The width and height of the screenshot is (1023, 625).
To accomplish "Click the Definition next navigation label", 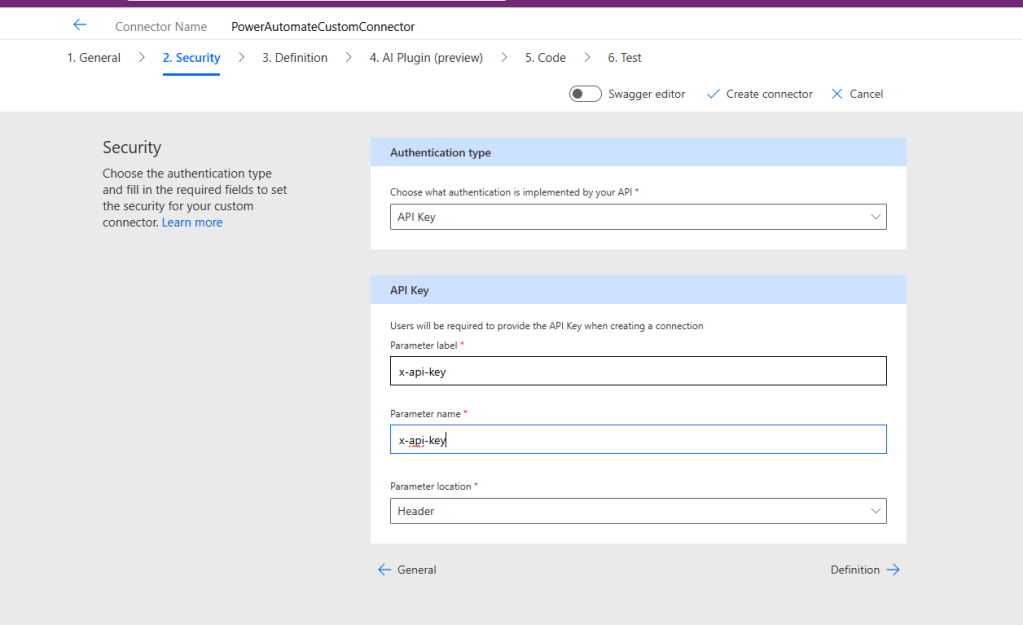I will pos(855,570).
